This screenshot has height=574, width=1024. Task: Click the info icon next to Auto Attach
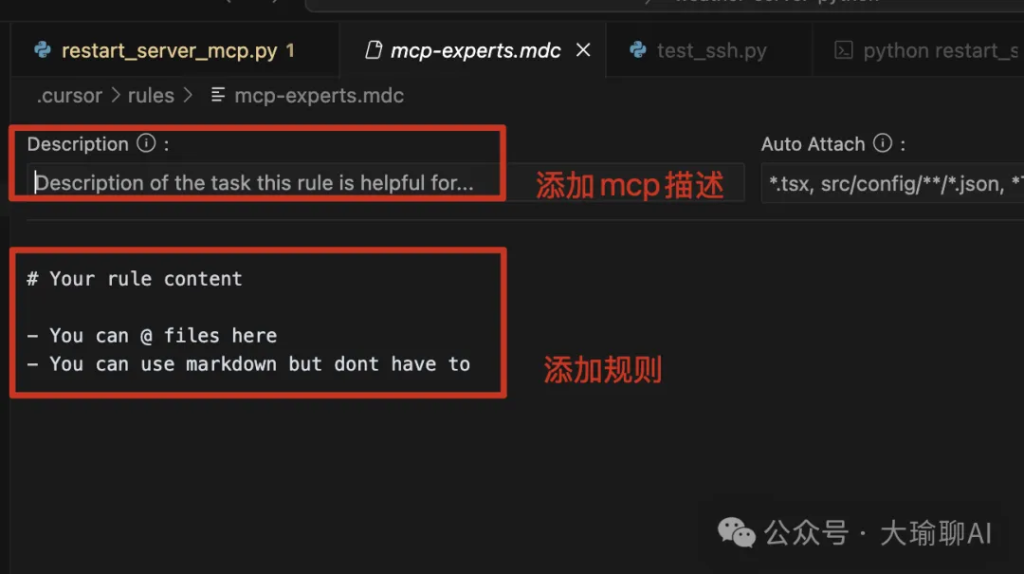pos(882,143)
